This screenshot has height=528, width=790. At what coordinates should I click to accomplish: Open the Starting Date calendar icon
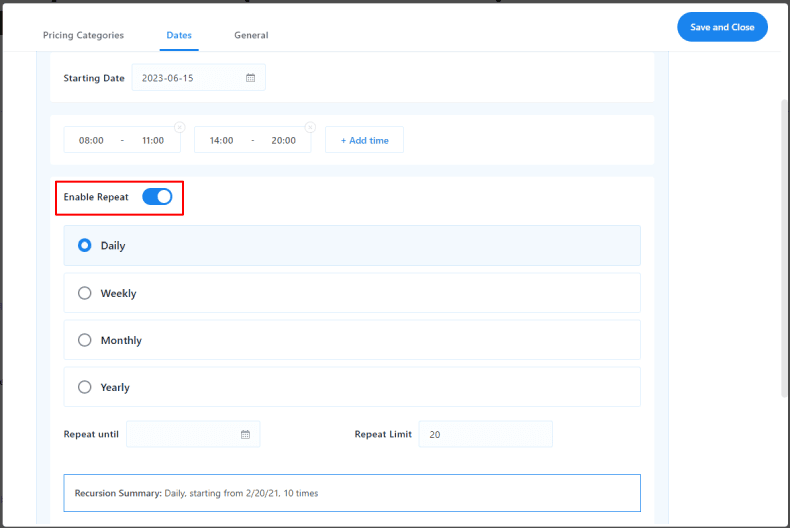(250, 78)
